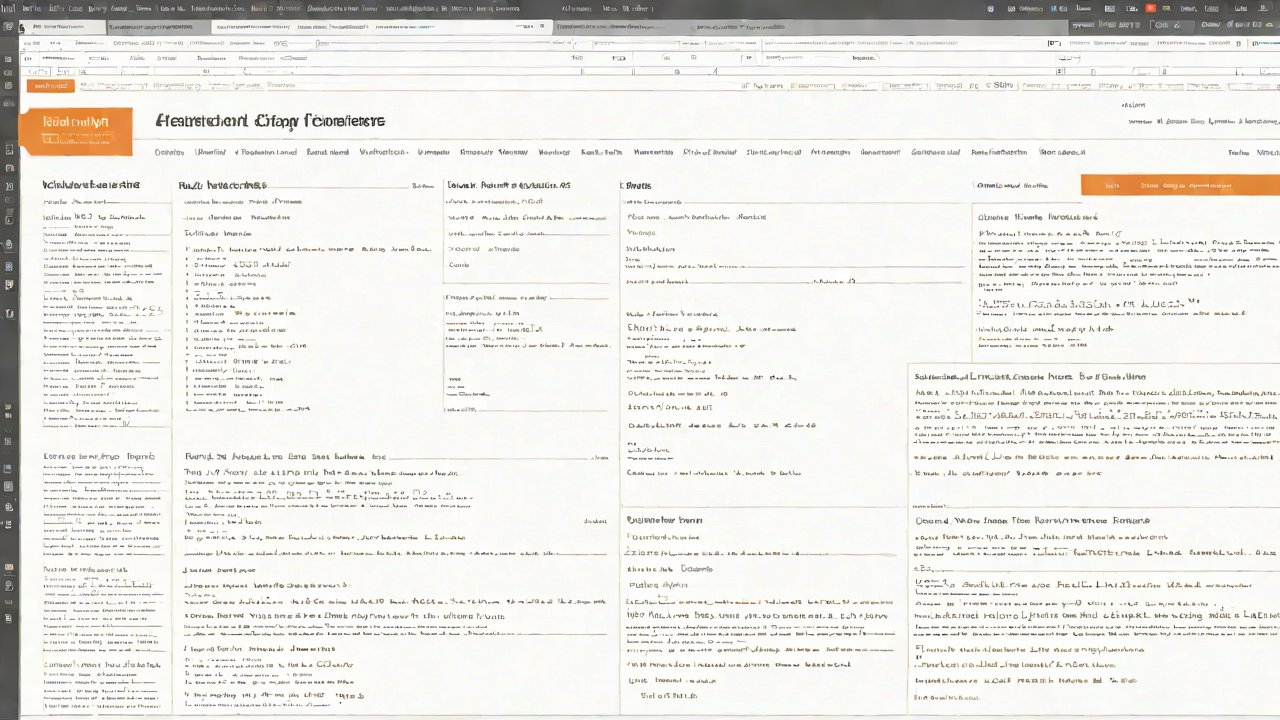Click the topmost icon in the dark left sidebar
Screen dimensions: 1280x720
tap(9, 27)
